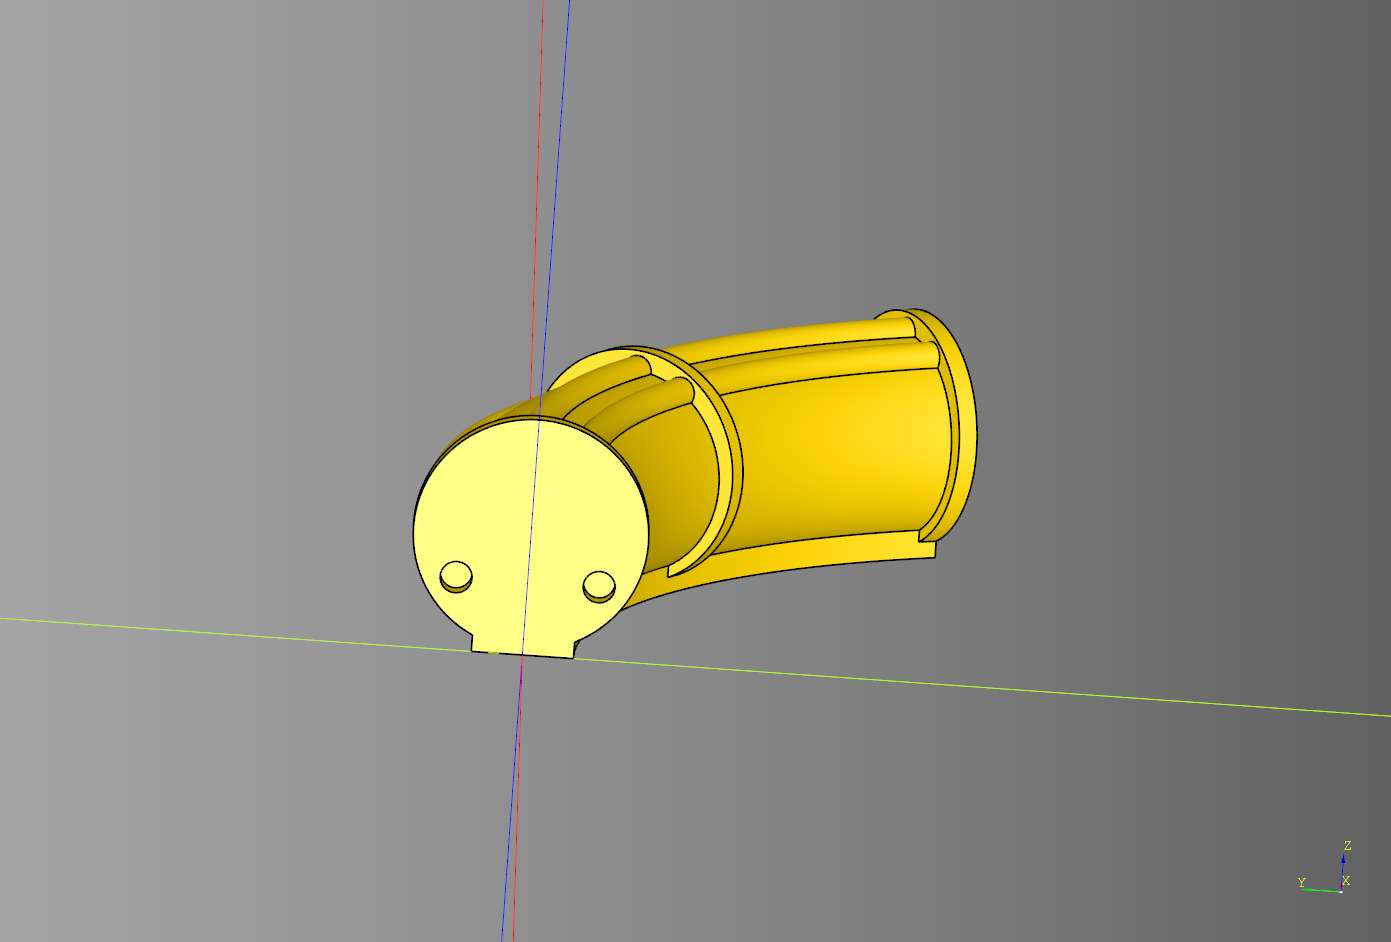
Task: Select the left small round hole on front face
Action: (x=456, y=576)
